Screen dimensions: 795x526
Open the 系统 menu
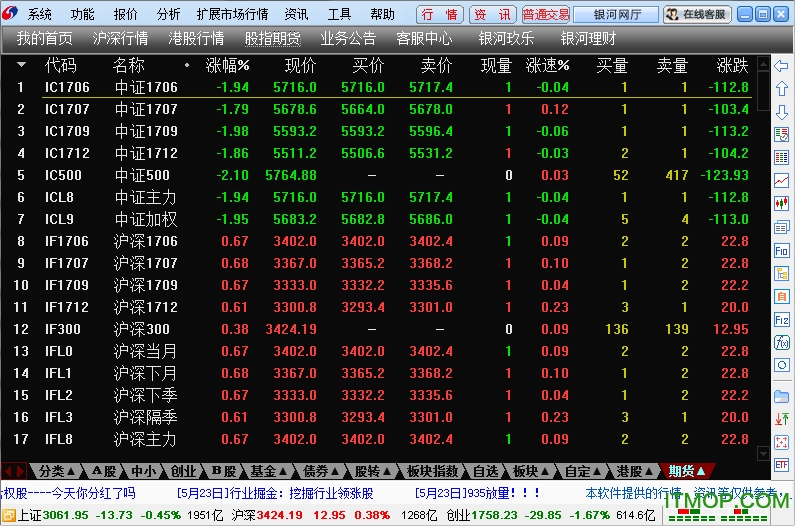40,14
